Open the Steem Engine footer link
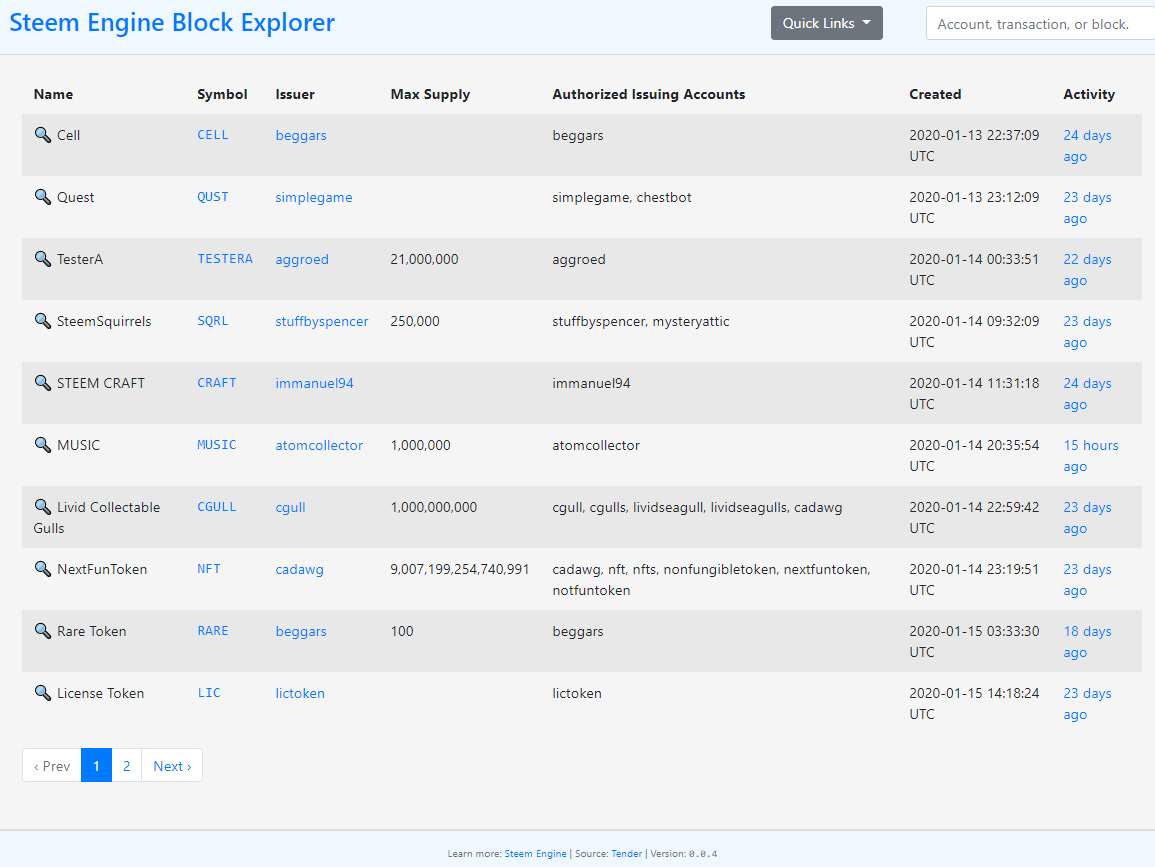 (x=536, y=853)
